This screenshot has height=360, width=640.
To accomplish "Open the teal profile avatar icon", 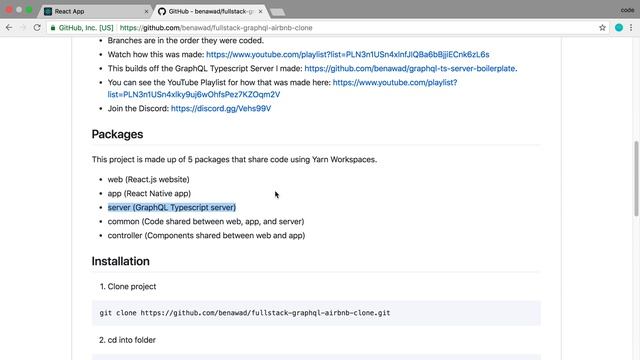I will pos(619,28).
